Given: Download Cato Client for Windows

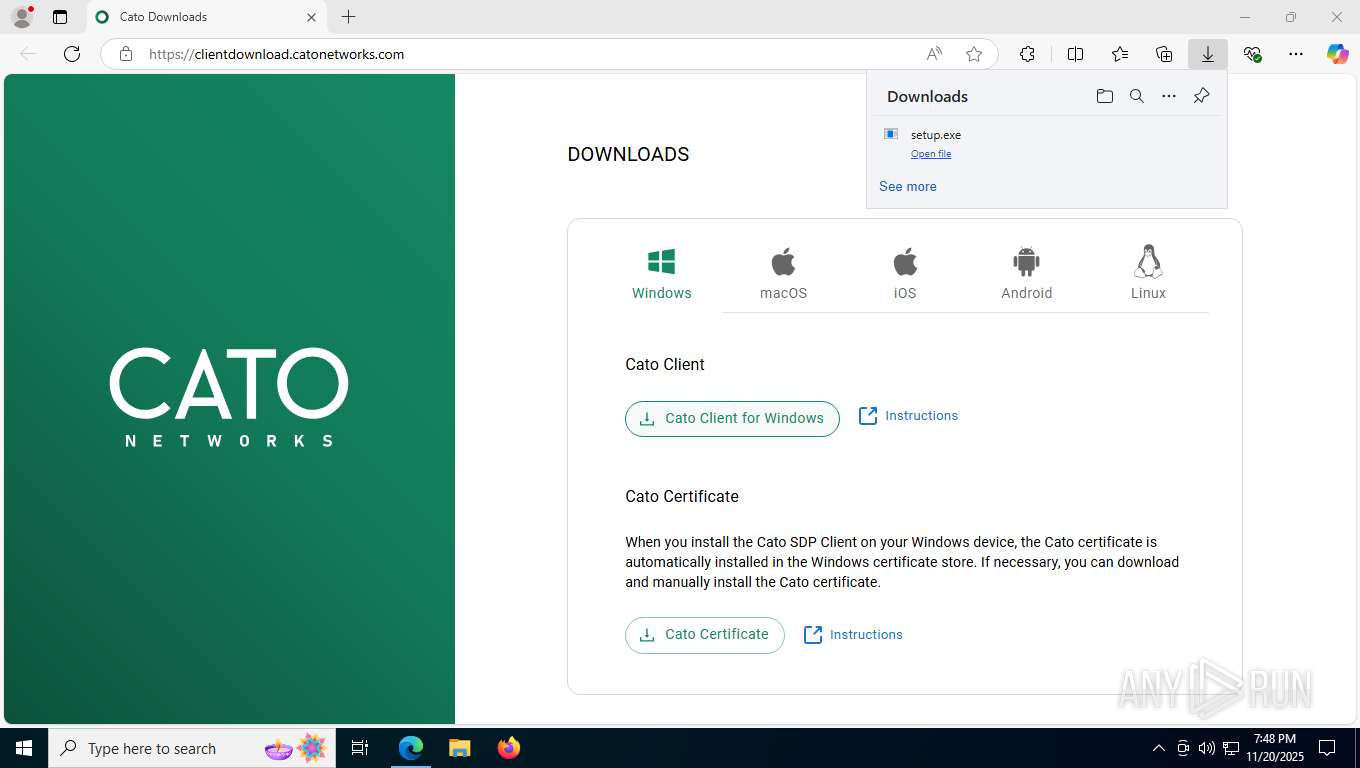Looking at the screenshot, I should (732, 419).
